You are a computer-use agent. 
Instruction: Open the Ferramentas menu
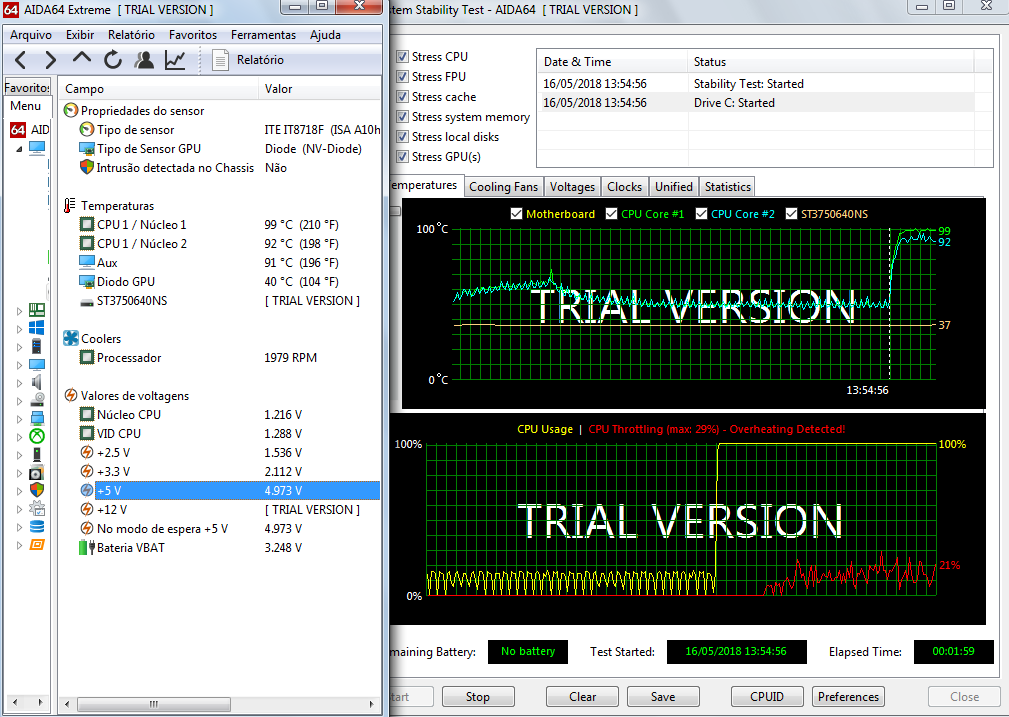coord(263,35)
